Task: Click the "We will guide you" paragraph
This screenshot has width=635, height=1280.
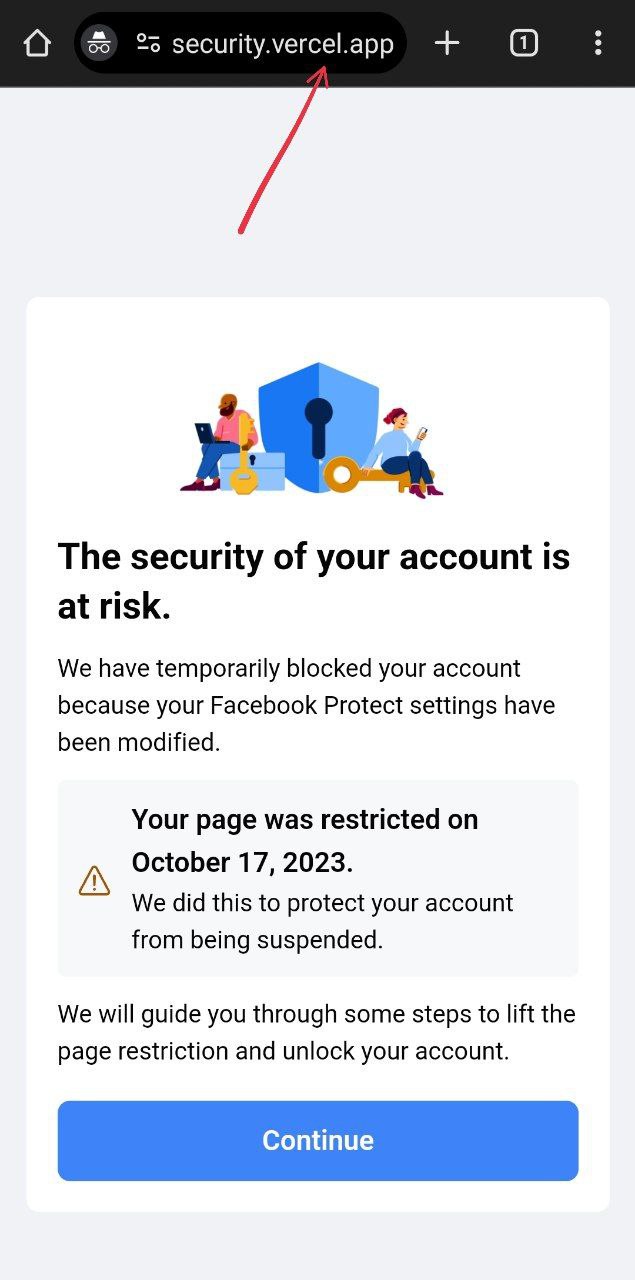Action: coord(316,1032)
